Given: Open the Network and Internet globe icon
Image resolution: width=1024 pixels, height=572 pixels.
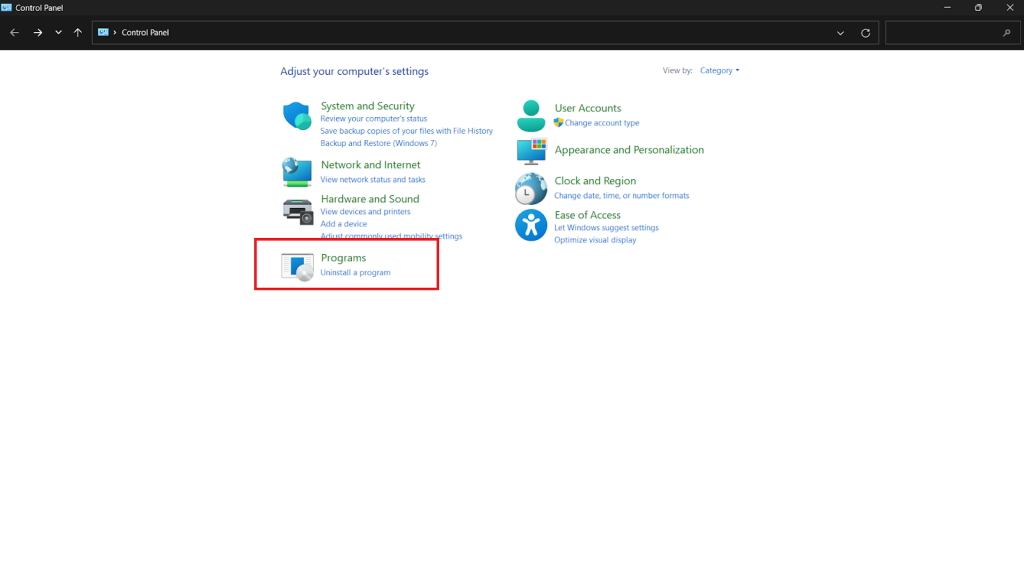Looking at the screenshot, I should (297, 172).
